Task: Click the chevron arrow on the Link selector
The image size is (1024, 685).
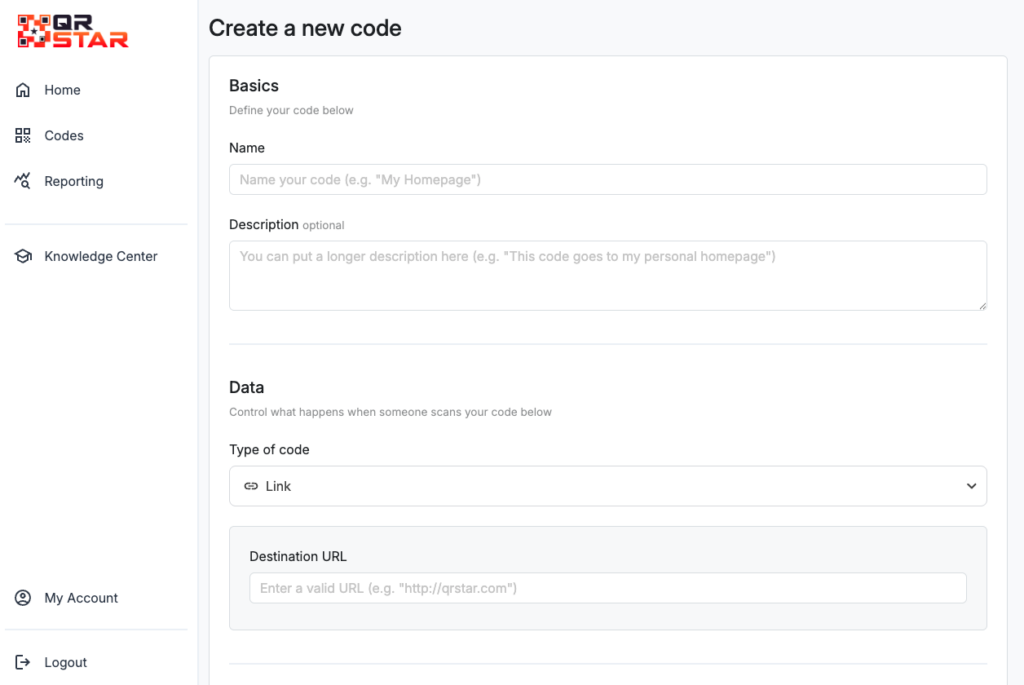Action: pyautogui.click(x=971, y=486)
